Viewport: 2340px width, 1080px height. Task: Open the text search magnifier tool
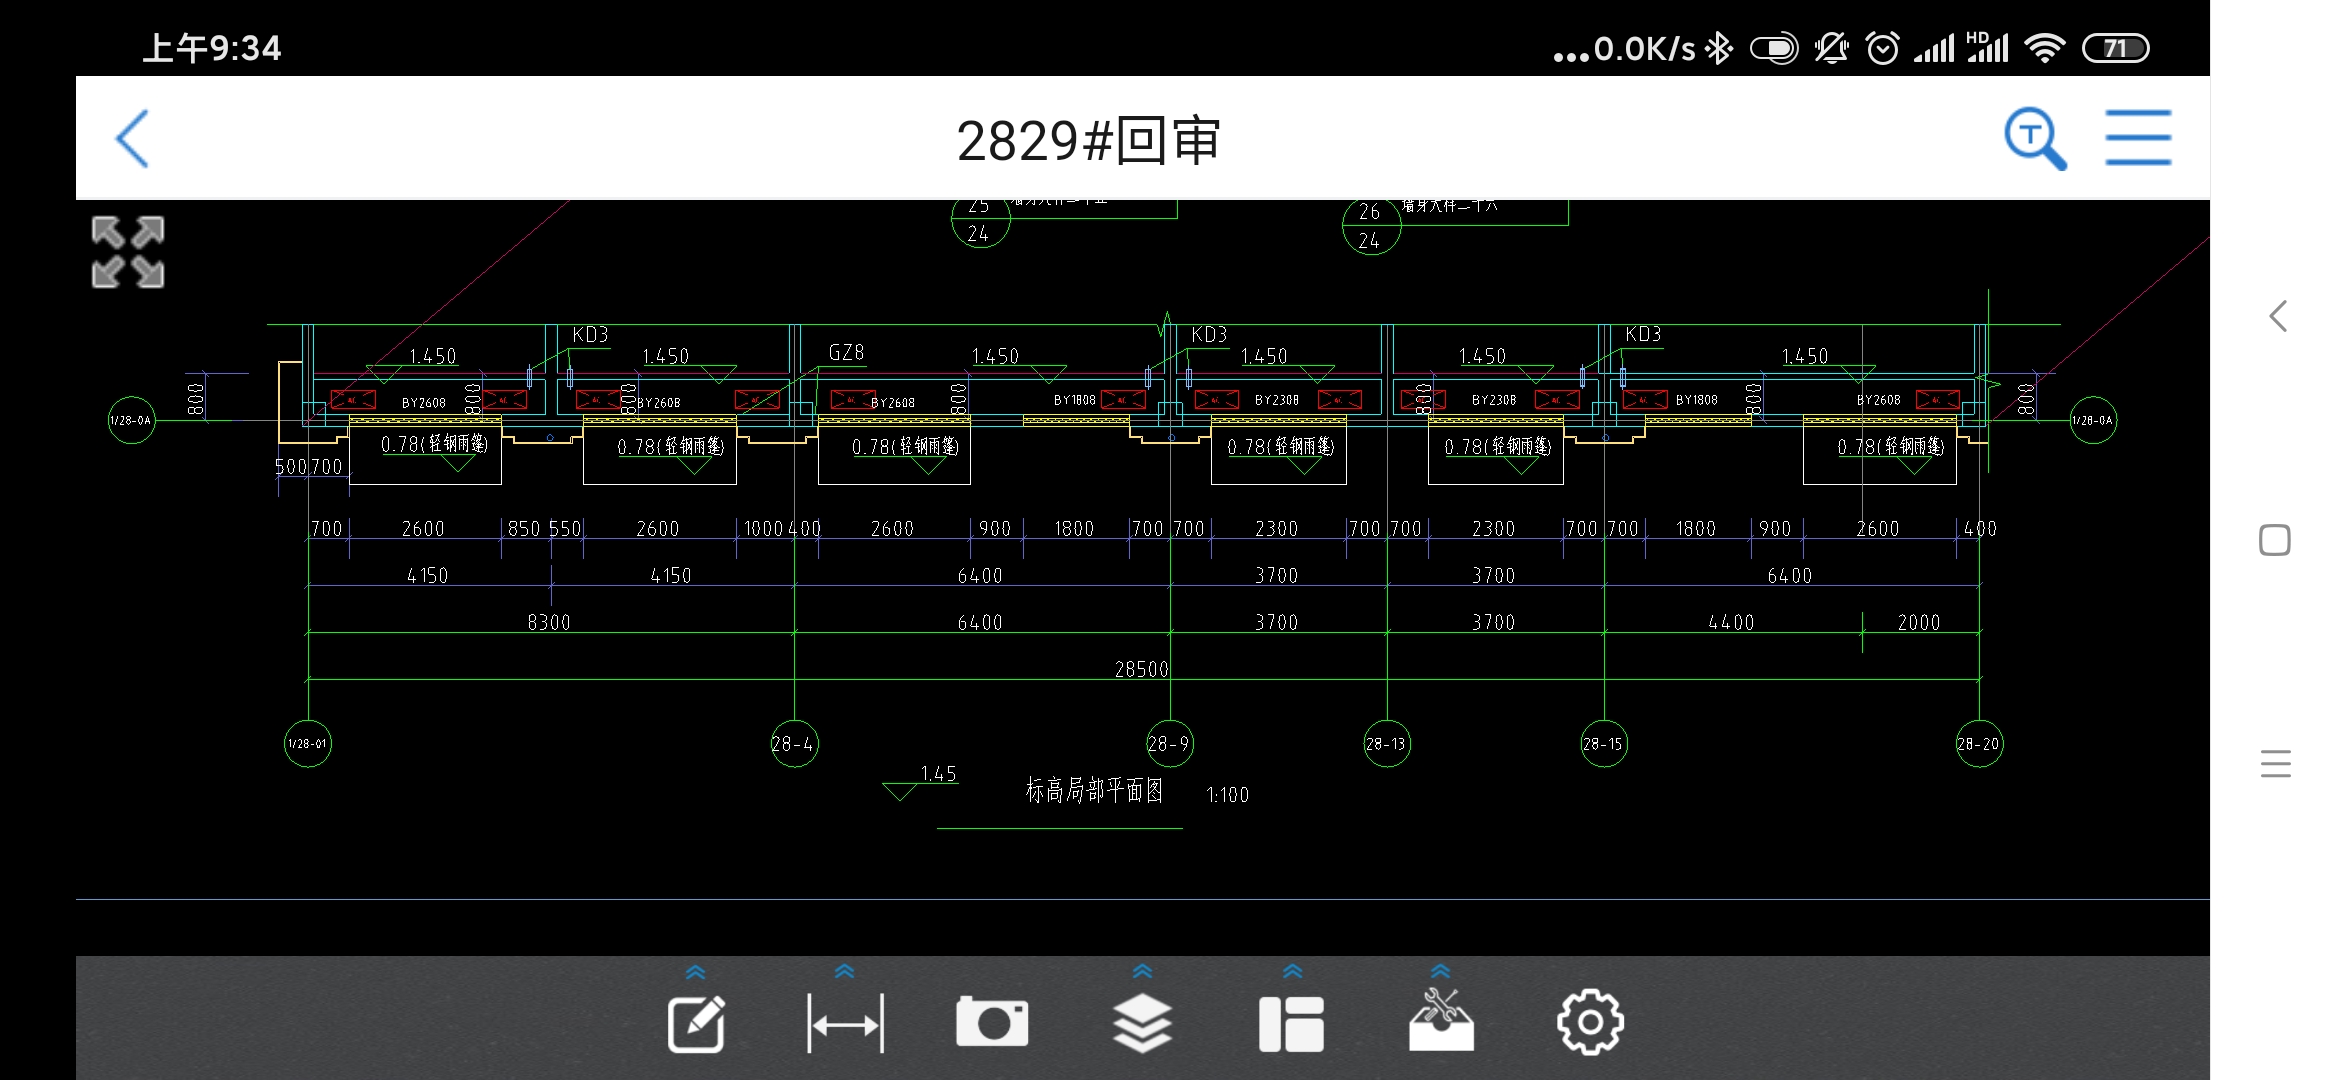pos(2035,139)
